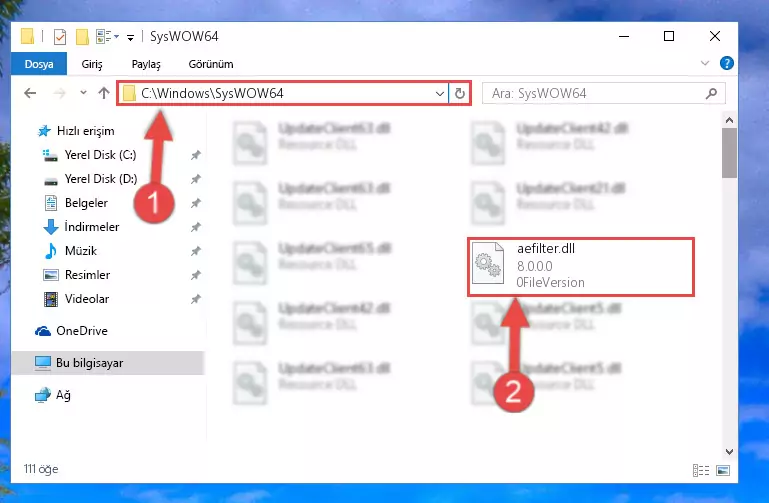Screen dimensions: 769x503
Task: Open the Belgeler folder
Action: coord(86,203)
